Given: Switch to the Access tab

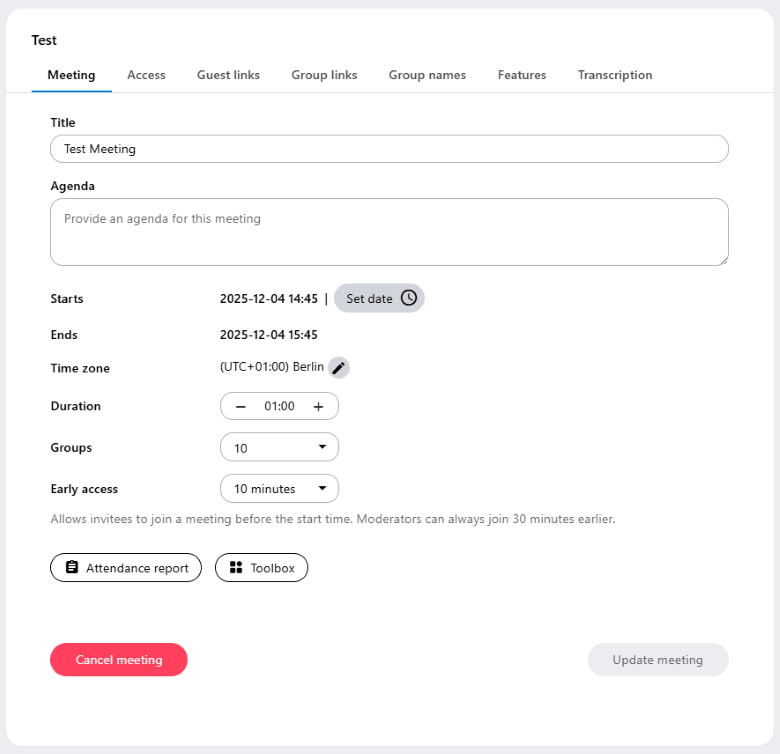Looking at the screenshot, I should pyautogui.click(x=146, y=75).
